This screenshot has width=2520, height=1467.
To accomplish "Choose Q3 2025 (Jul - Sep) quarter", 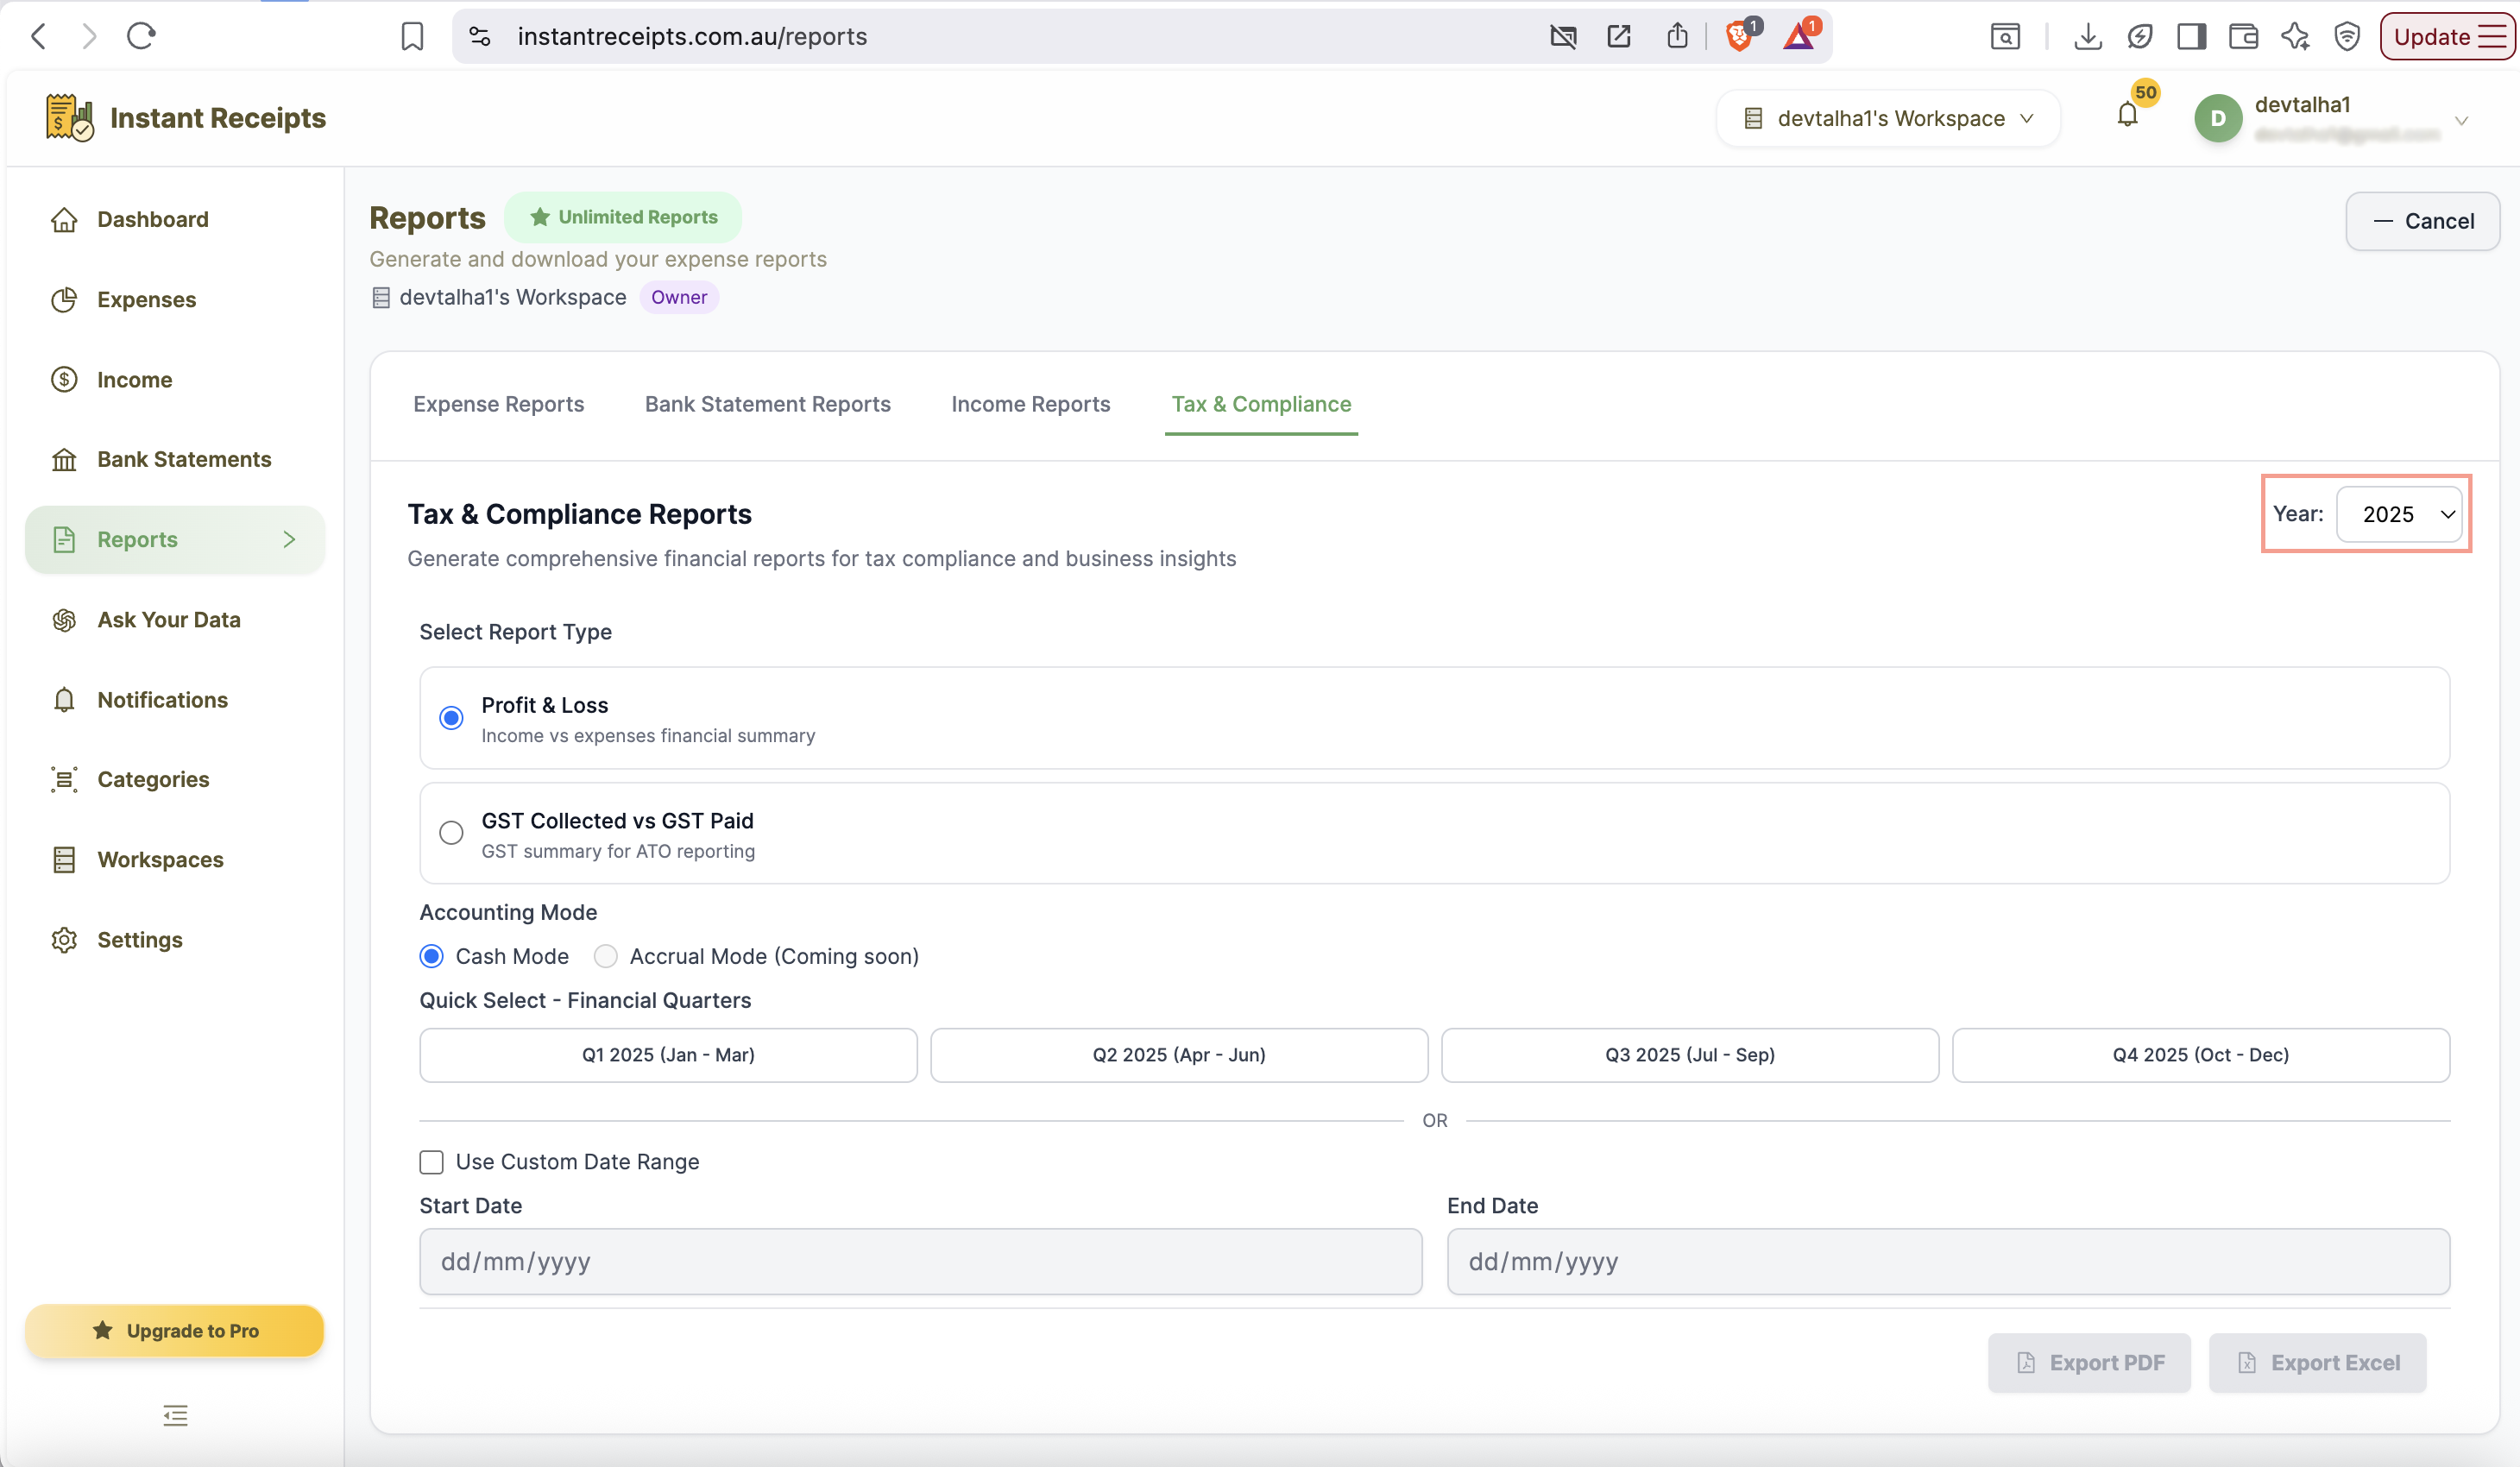I will 1689,1054.
